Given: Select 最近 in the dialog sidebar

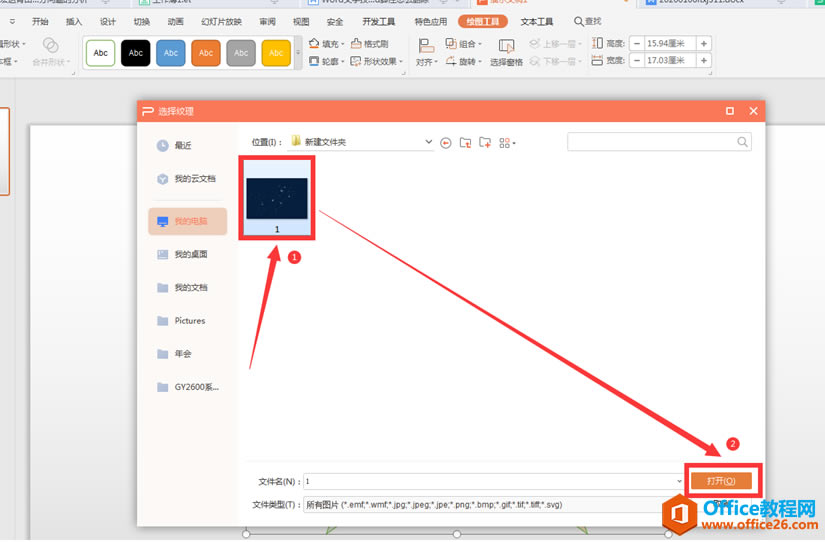Looking at the screenshot, I should click(x=188, y=145).
